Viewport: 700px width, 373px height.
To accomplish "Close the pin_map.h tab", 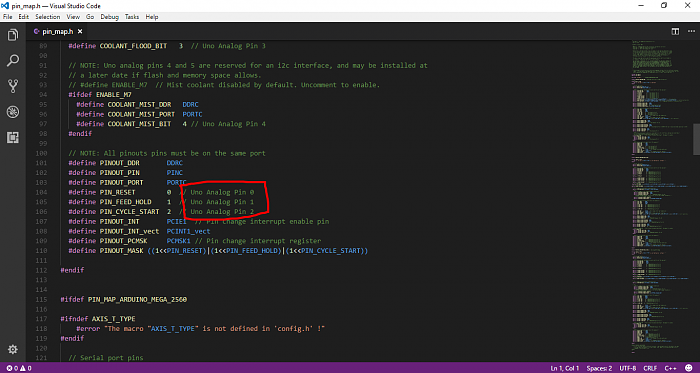I will pos(79,32).
